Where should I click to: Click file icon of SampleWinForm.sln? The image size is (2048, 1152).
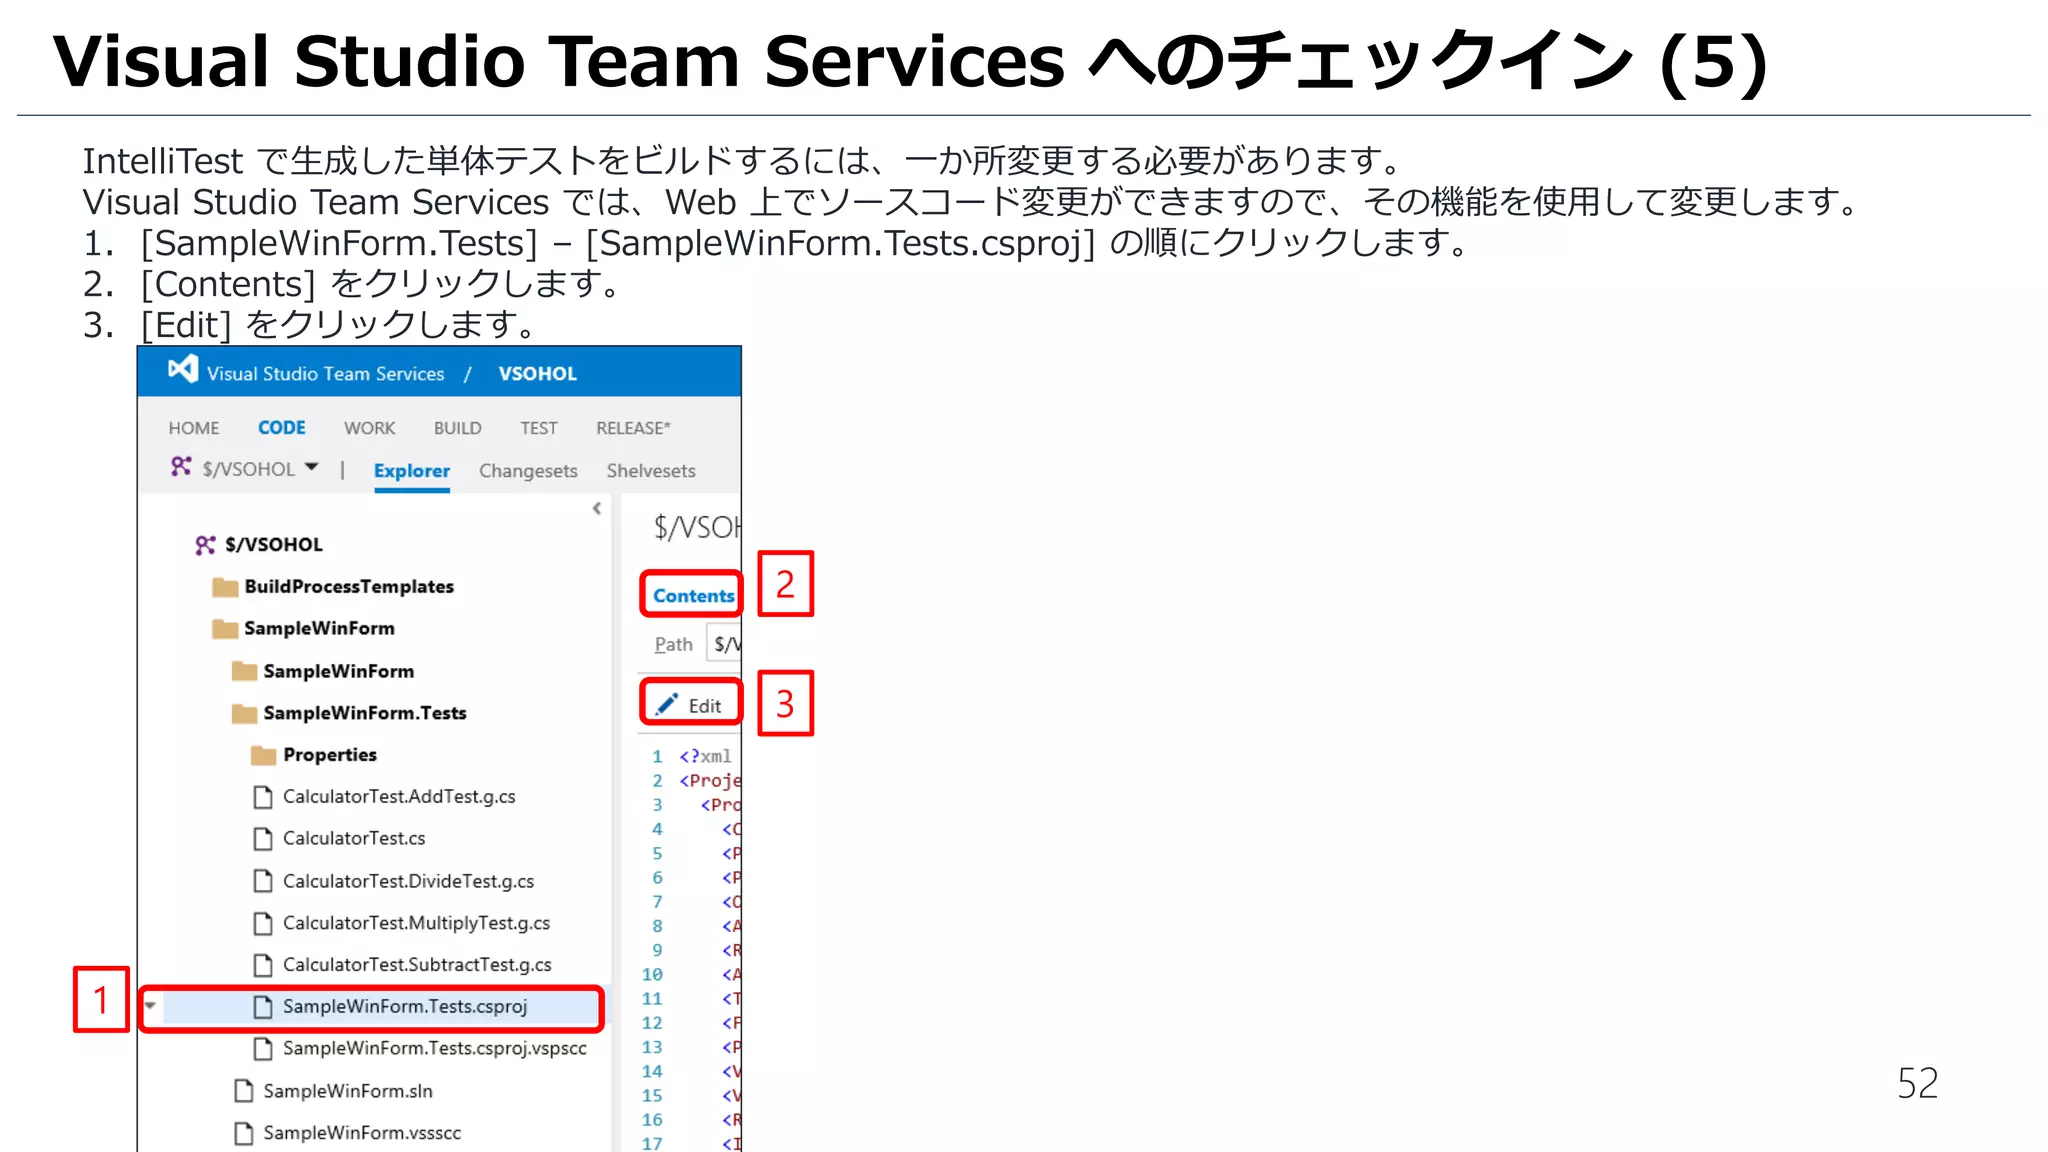point(243,1091)
